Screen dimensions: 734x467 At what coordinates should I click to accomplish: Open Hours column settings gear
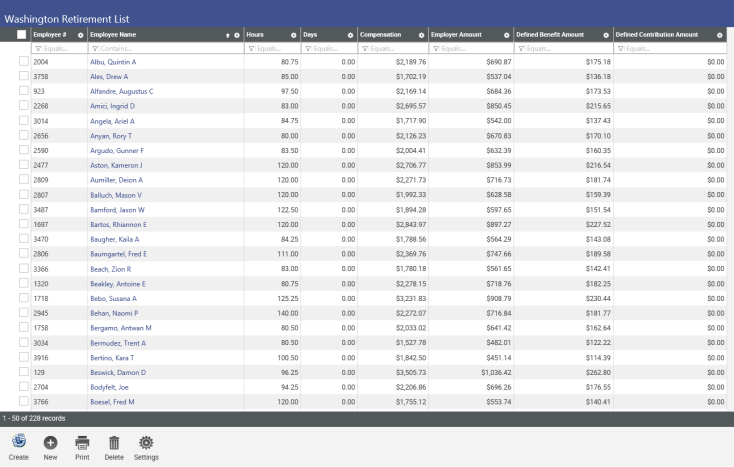tap(293, 35)
